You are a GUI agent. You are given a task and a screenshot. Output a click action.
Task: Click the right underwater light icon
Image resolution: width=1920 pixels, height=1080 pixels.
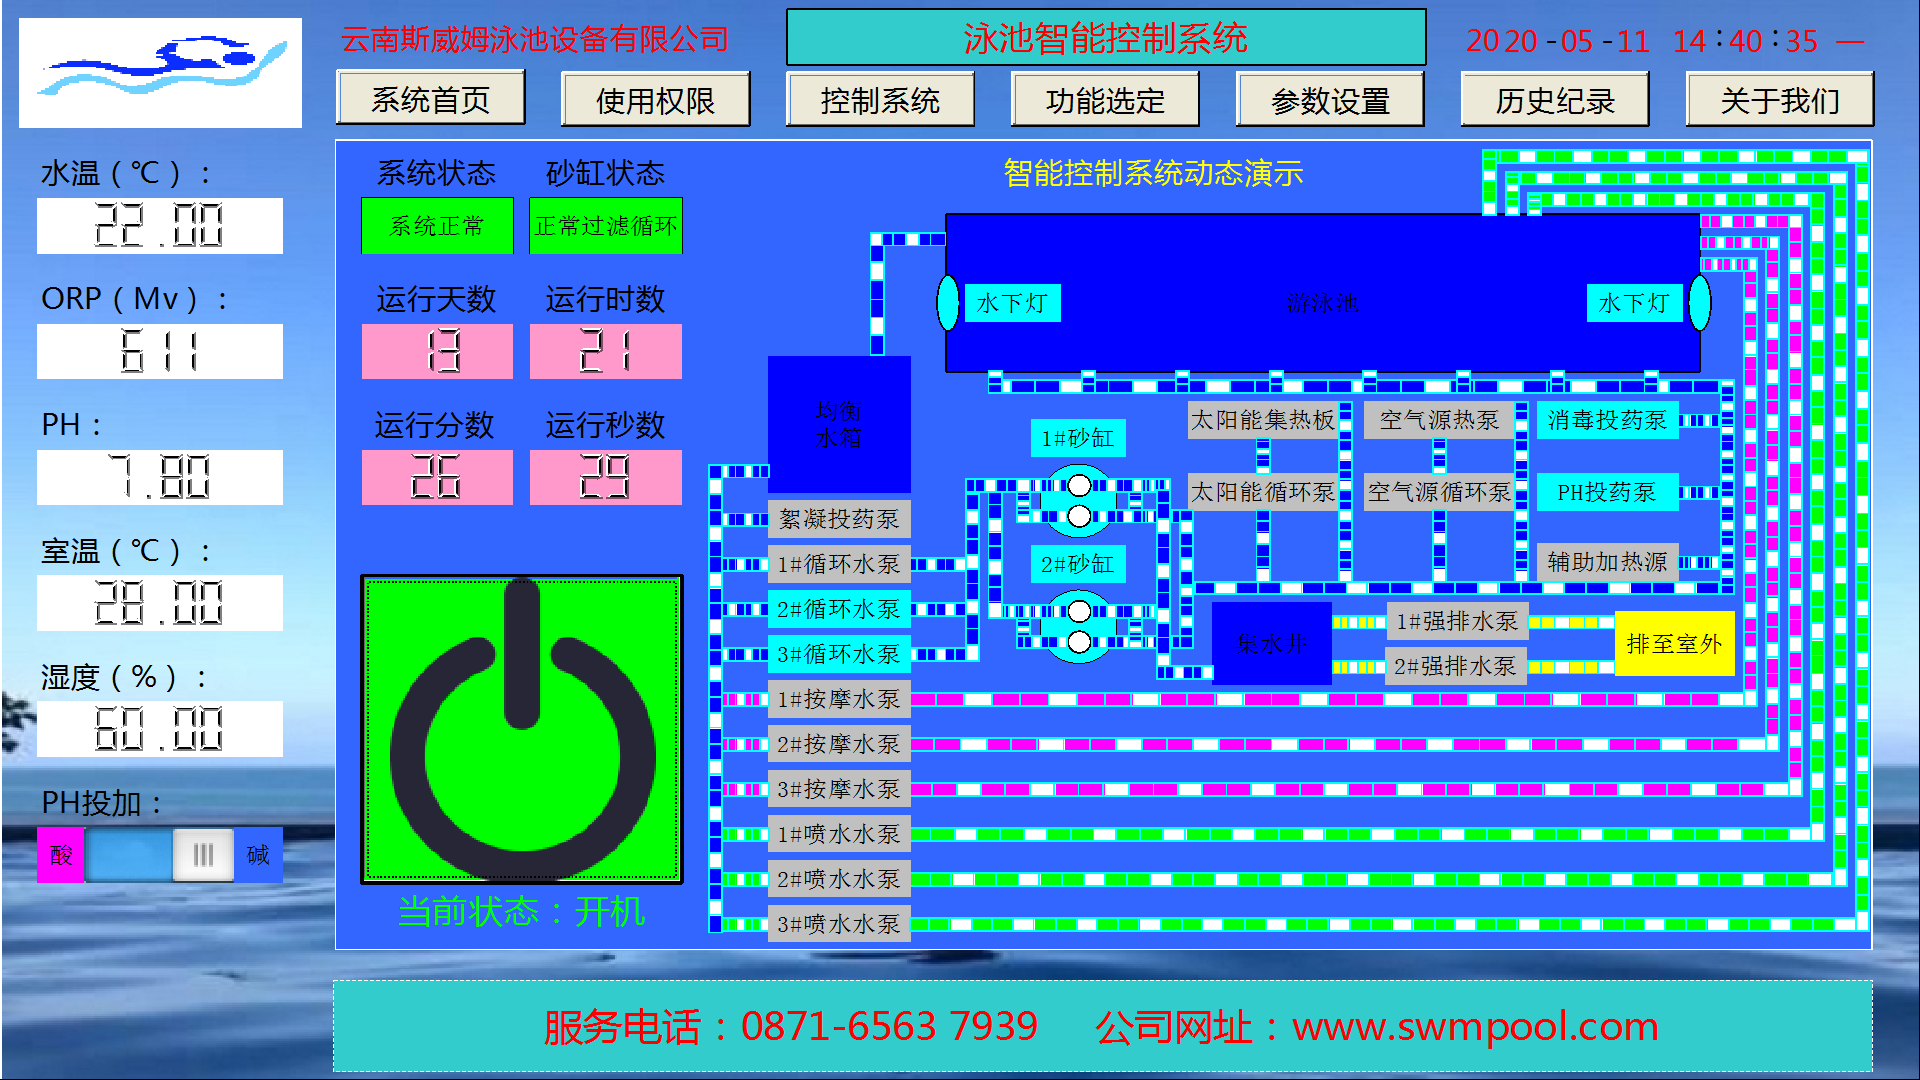click(1698, 302)
